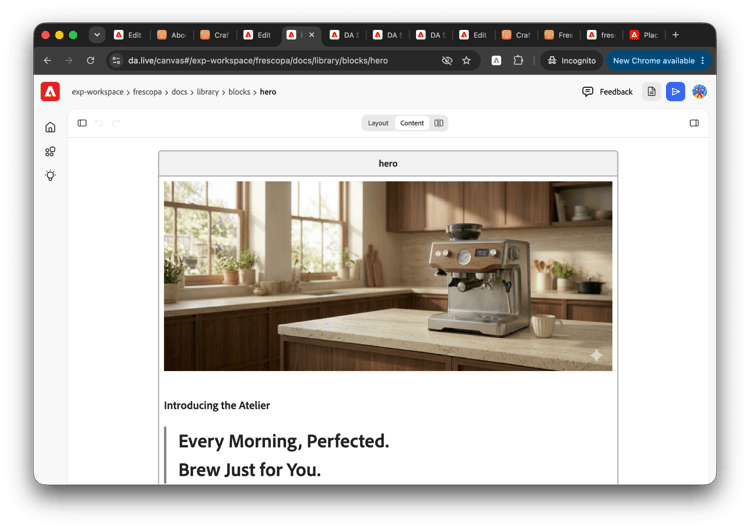Switch to the first DA S browser tab

pos(344,35)
